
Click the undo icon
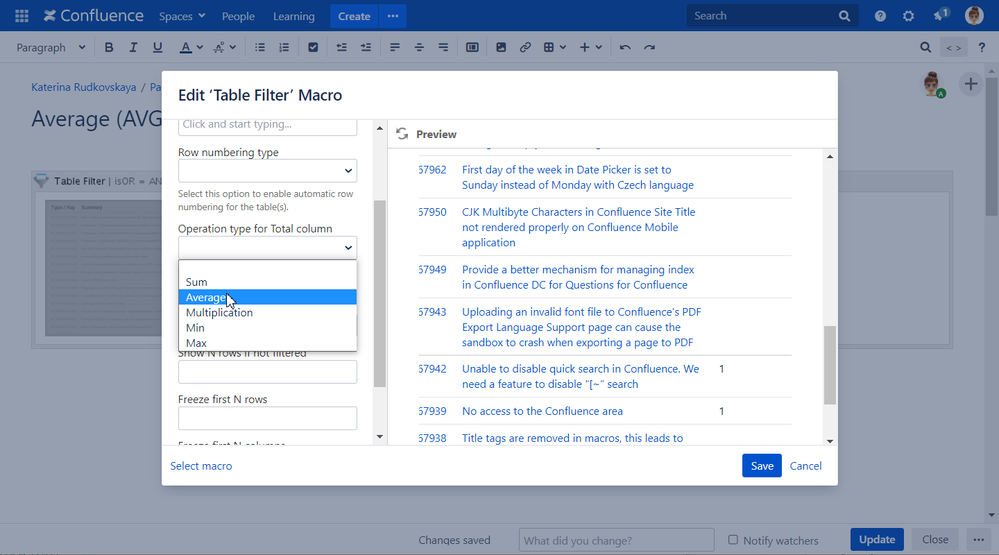point(625,47)
